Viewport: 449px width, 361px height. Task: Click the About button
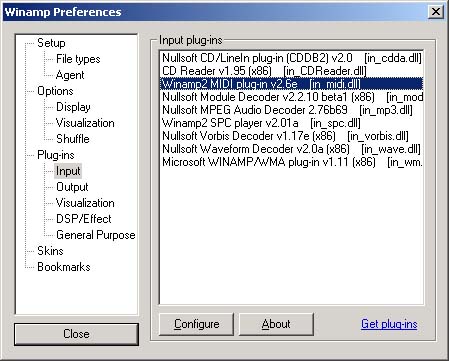click(x=276, y=324)
